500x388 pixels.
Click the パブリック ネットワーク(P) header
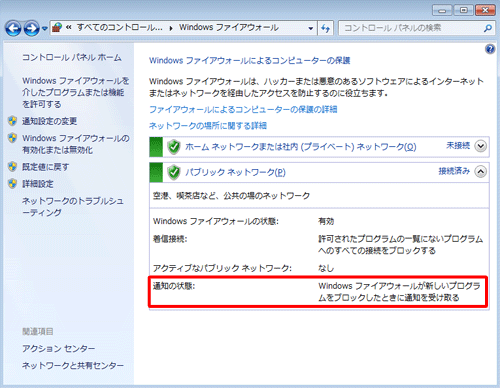tap(235, 172)
